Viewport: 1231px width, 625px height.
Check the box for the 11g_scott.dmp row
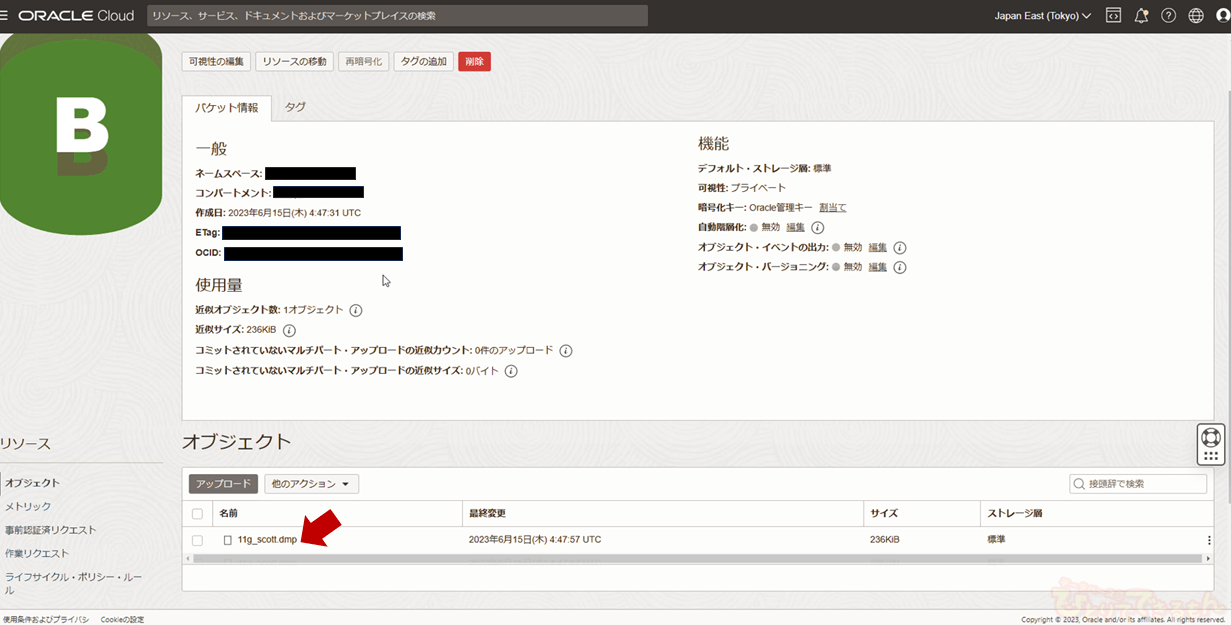click(197, 540)
